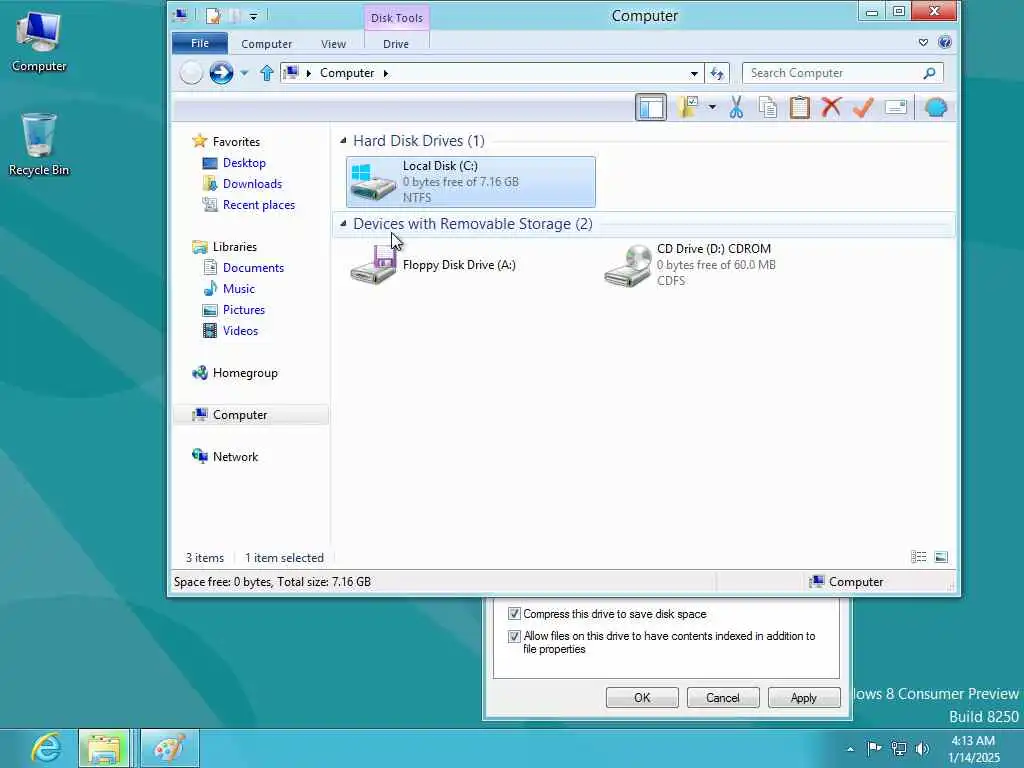This screenshot has height=768, width=1024.
Task: Expand the quick access toolbar customize menu
Action: coord(253,16)
